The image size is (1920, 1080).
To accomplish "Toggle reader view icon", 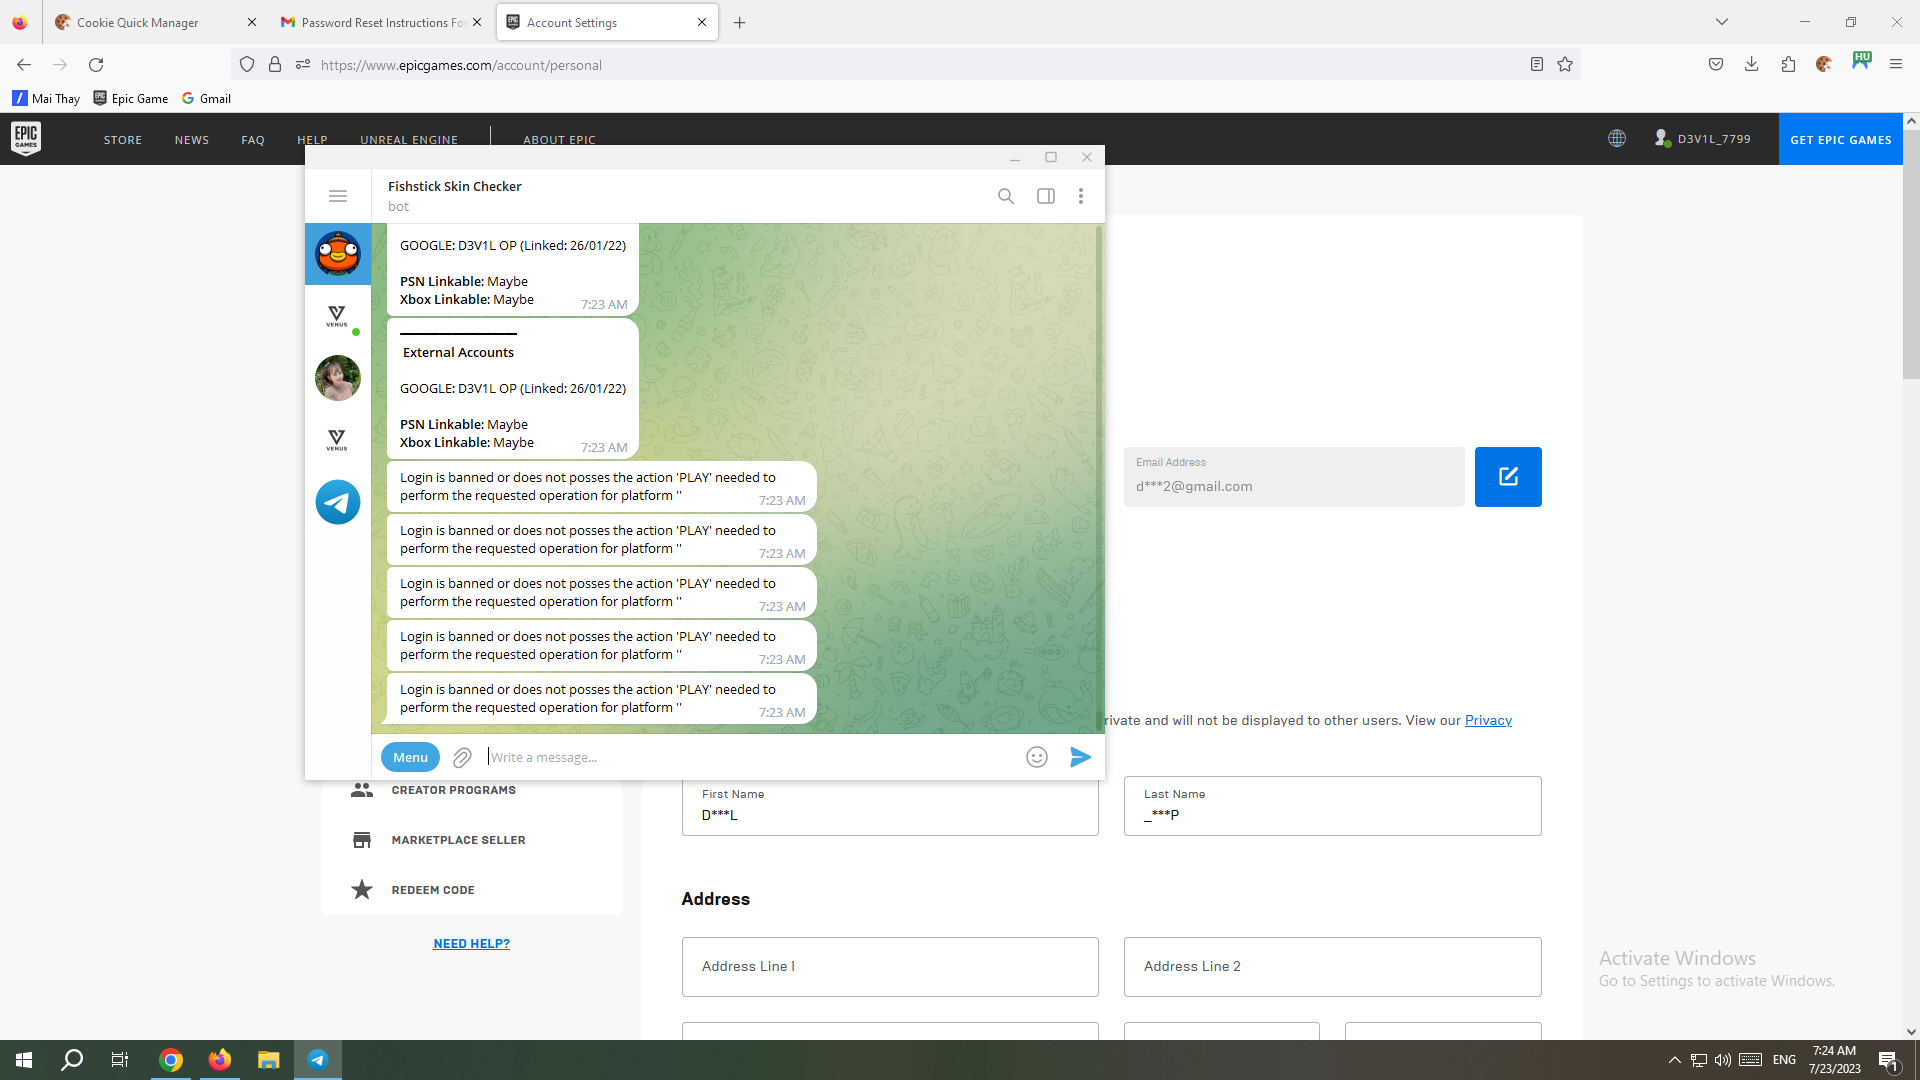I will [1537, 65].
